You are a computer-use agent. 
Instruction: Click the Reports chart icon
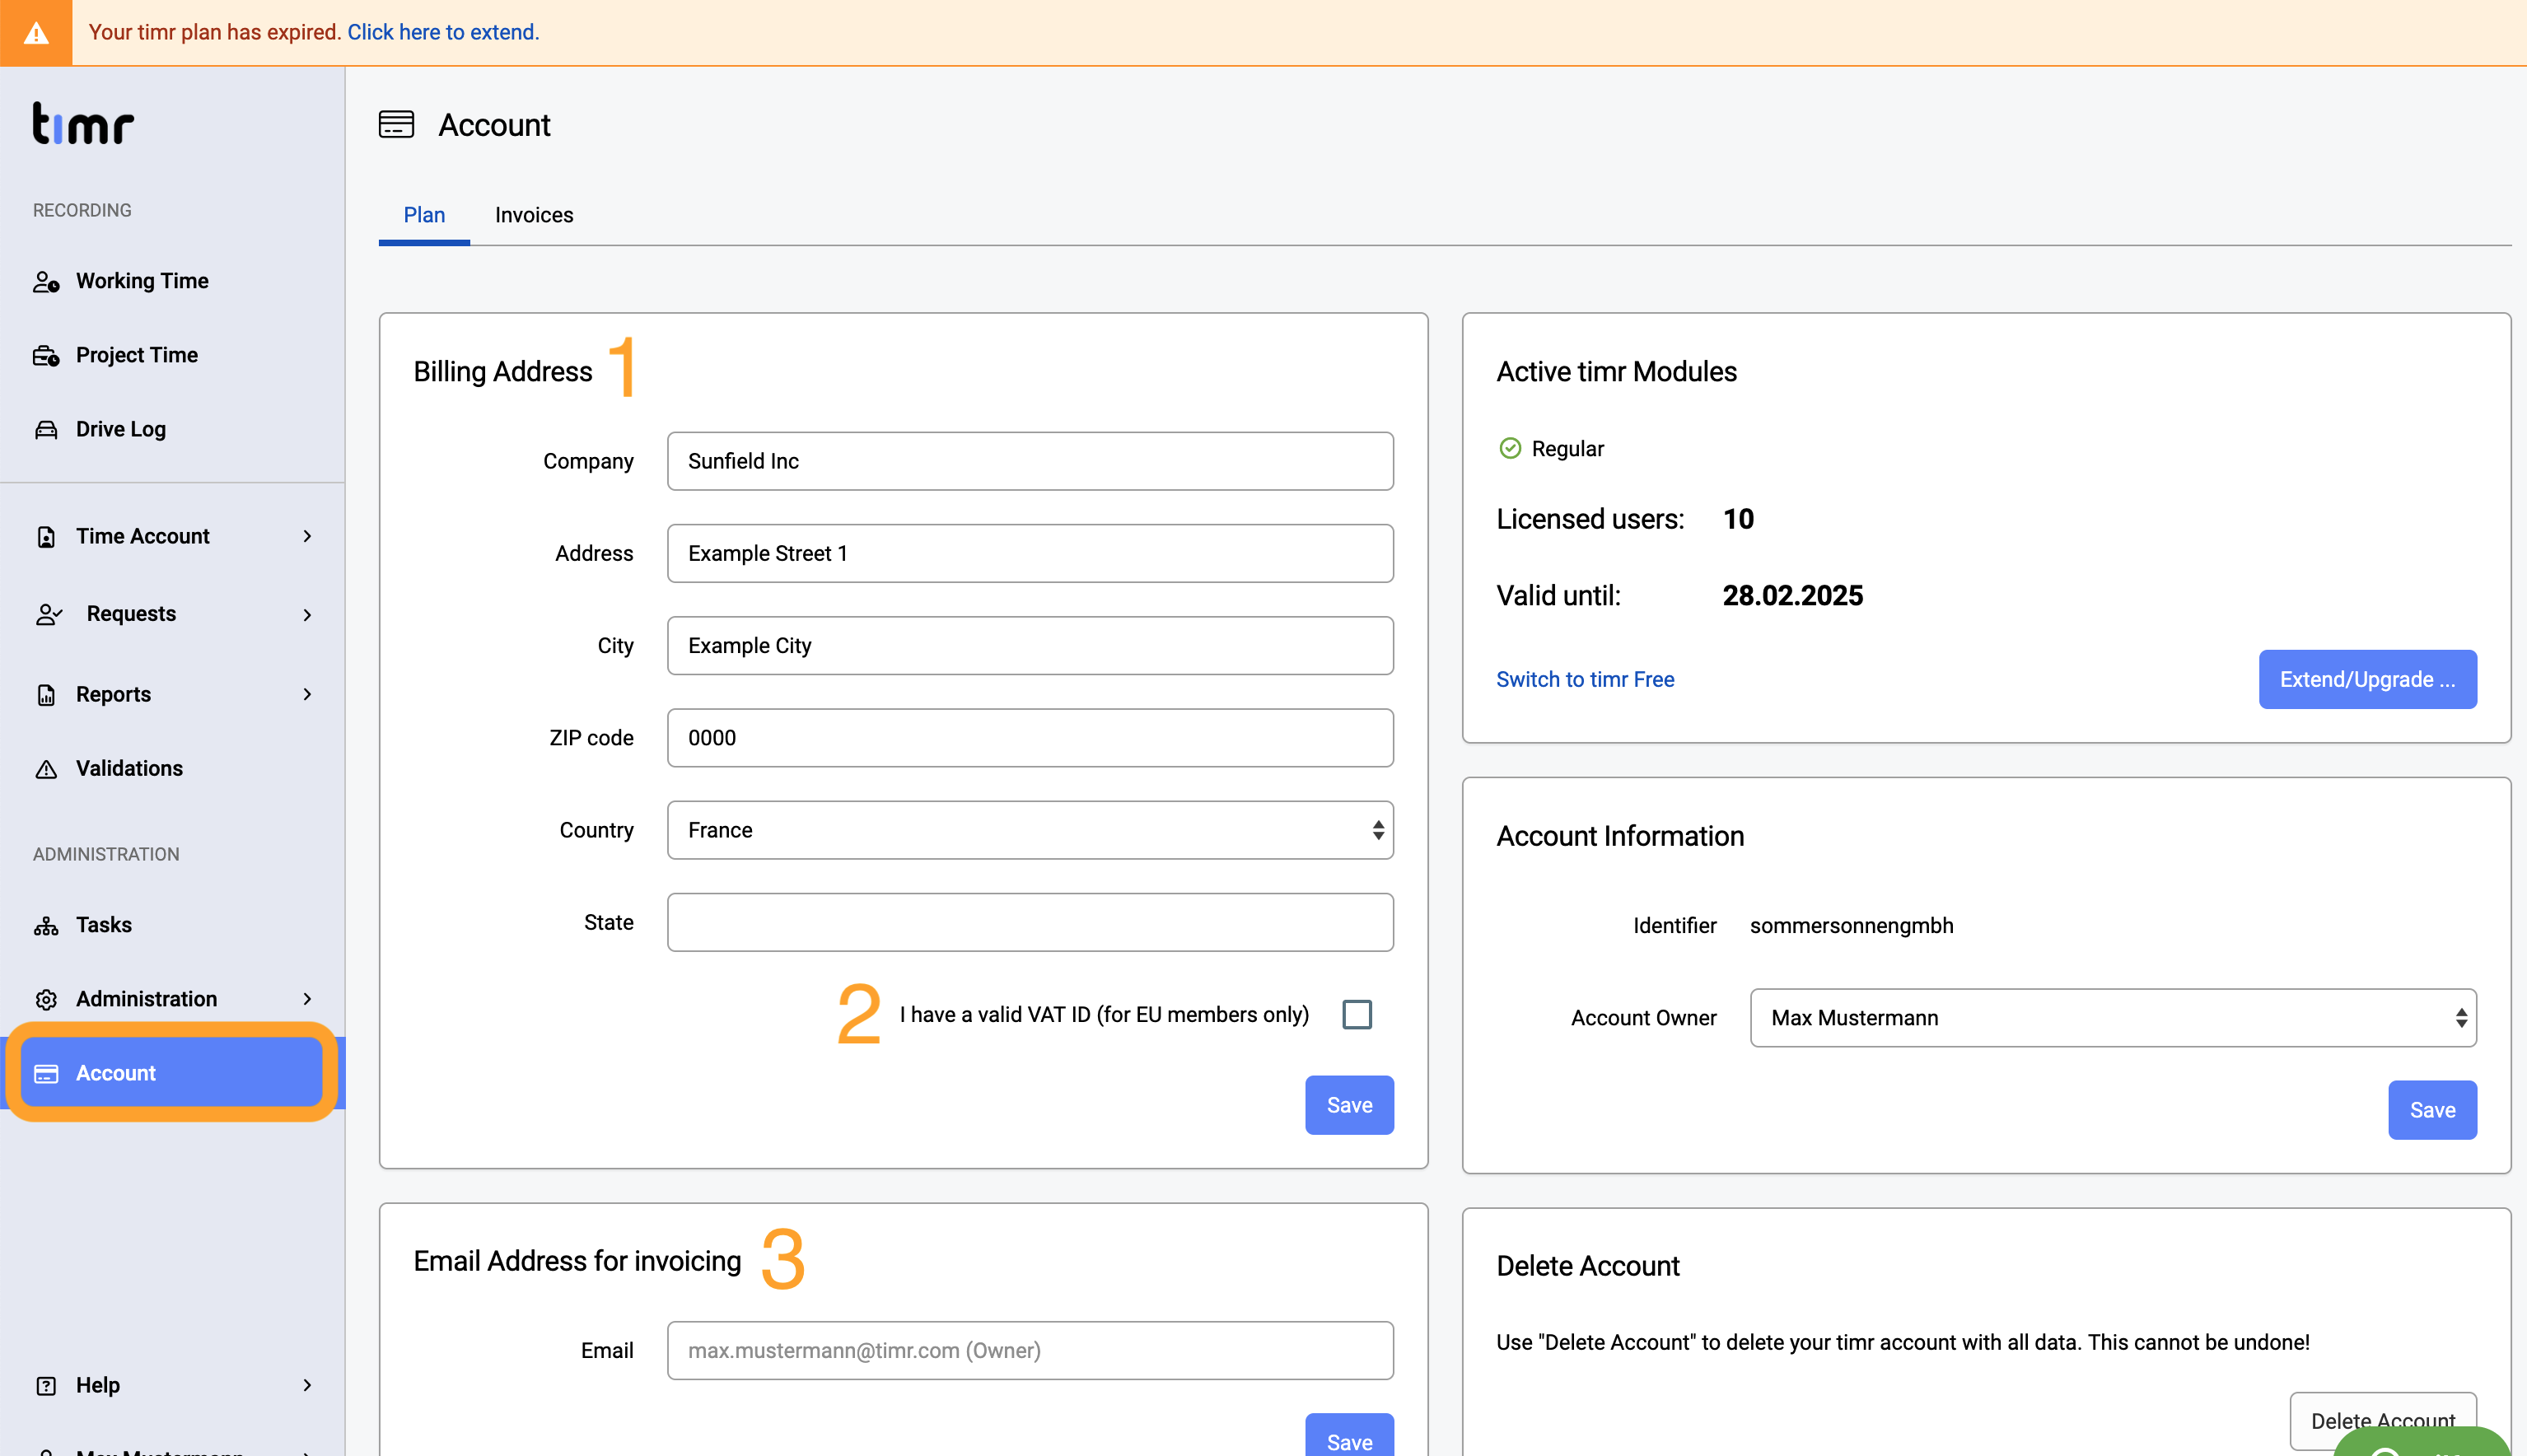tap(46, 695)
